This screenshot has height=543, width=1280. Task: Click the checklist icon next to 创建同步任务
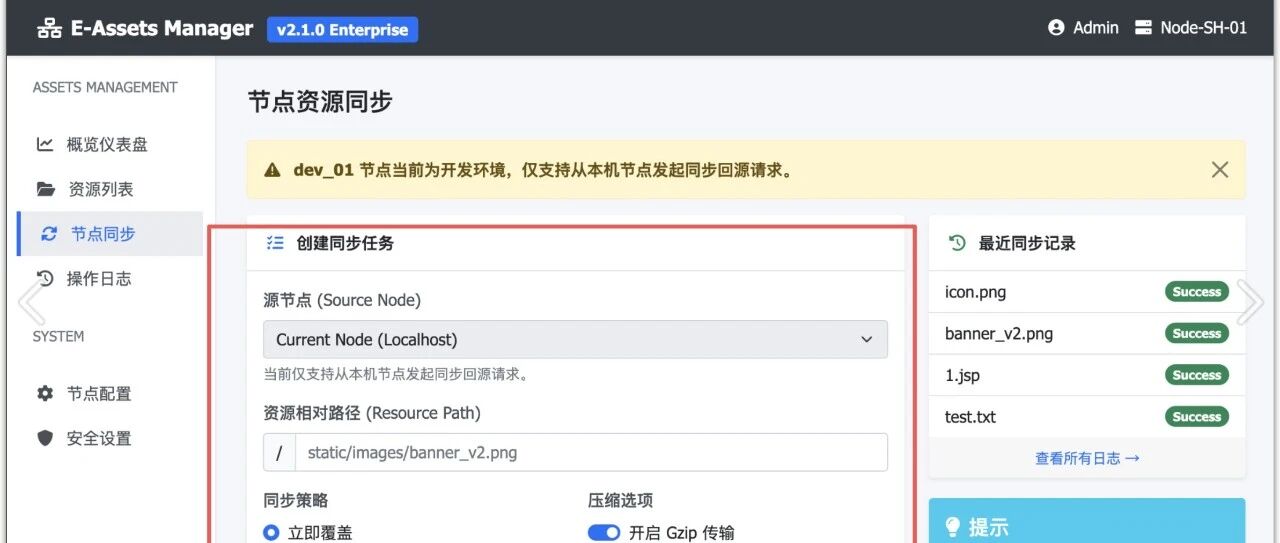(275, 242)
